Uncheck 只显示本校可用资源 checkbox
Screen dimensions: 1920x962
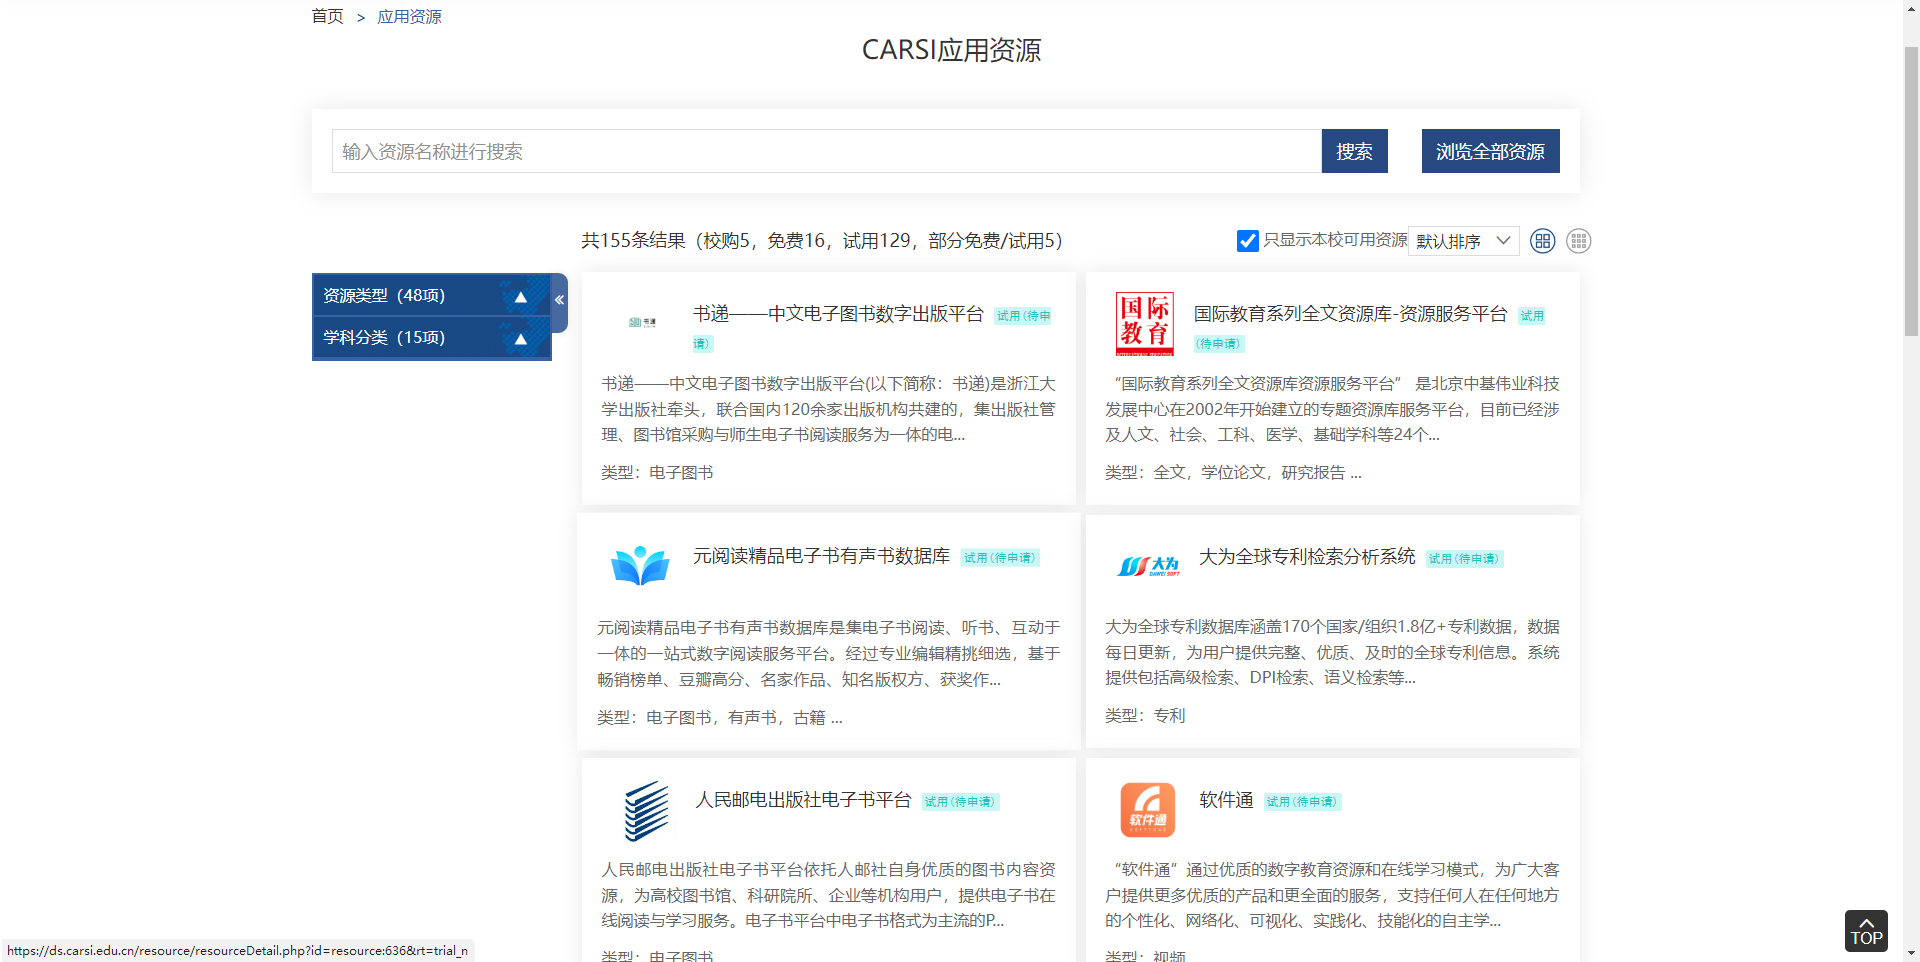coord(1247,241)
